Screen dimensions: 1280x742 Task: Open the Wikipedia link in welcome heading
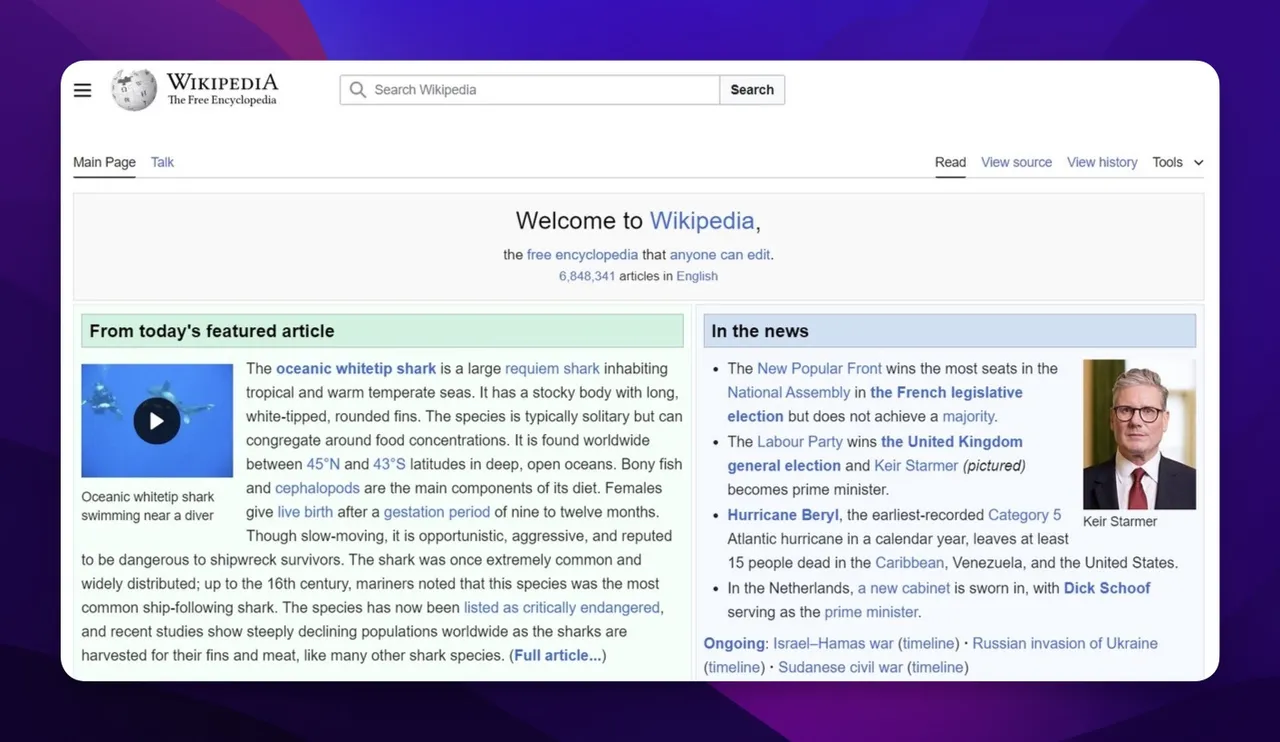[x=702, y=221]
